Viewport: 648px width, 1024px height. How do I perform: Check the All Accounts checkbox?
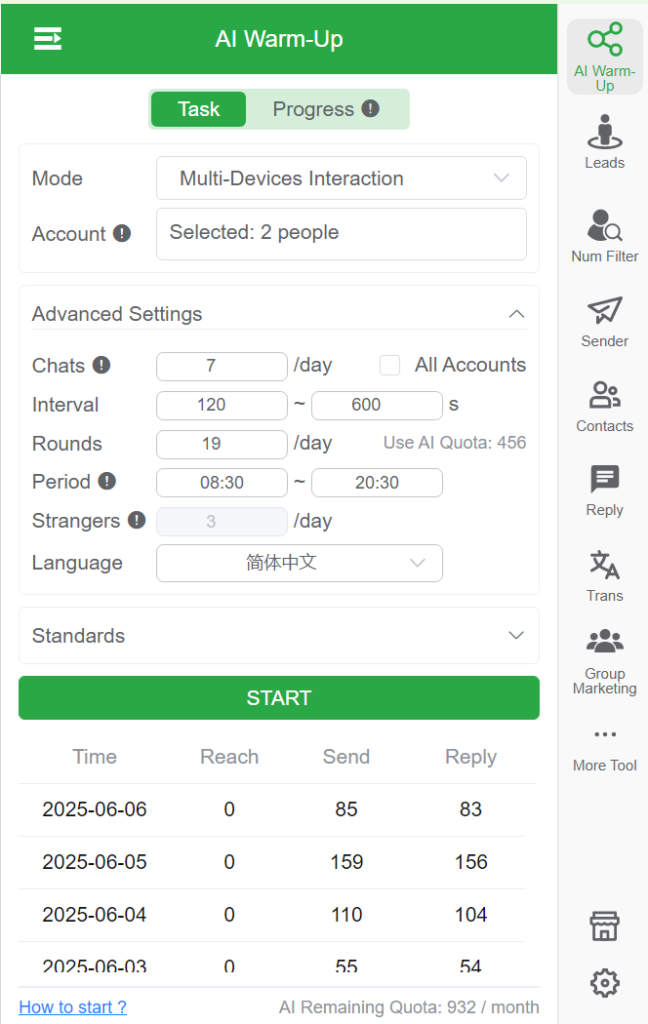390,365
